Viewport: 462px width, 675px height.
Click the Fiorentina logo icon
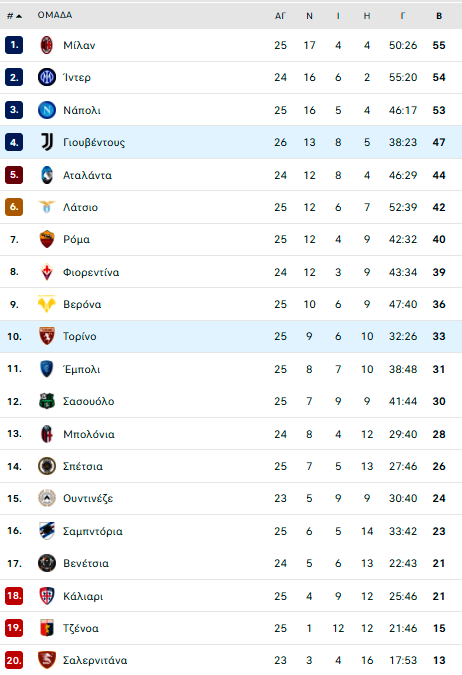tap(47, 272)
